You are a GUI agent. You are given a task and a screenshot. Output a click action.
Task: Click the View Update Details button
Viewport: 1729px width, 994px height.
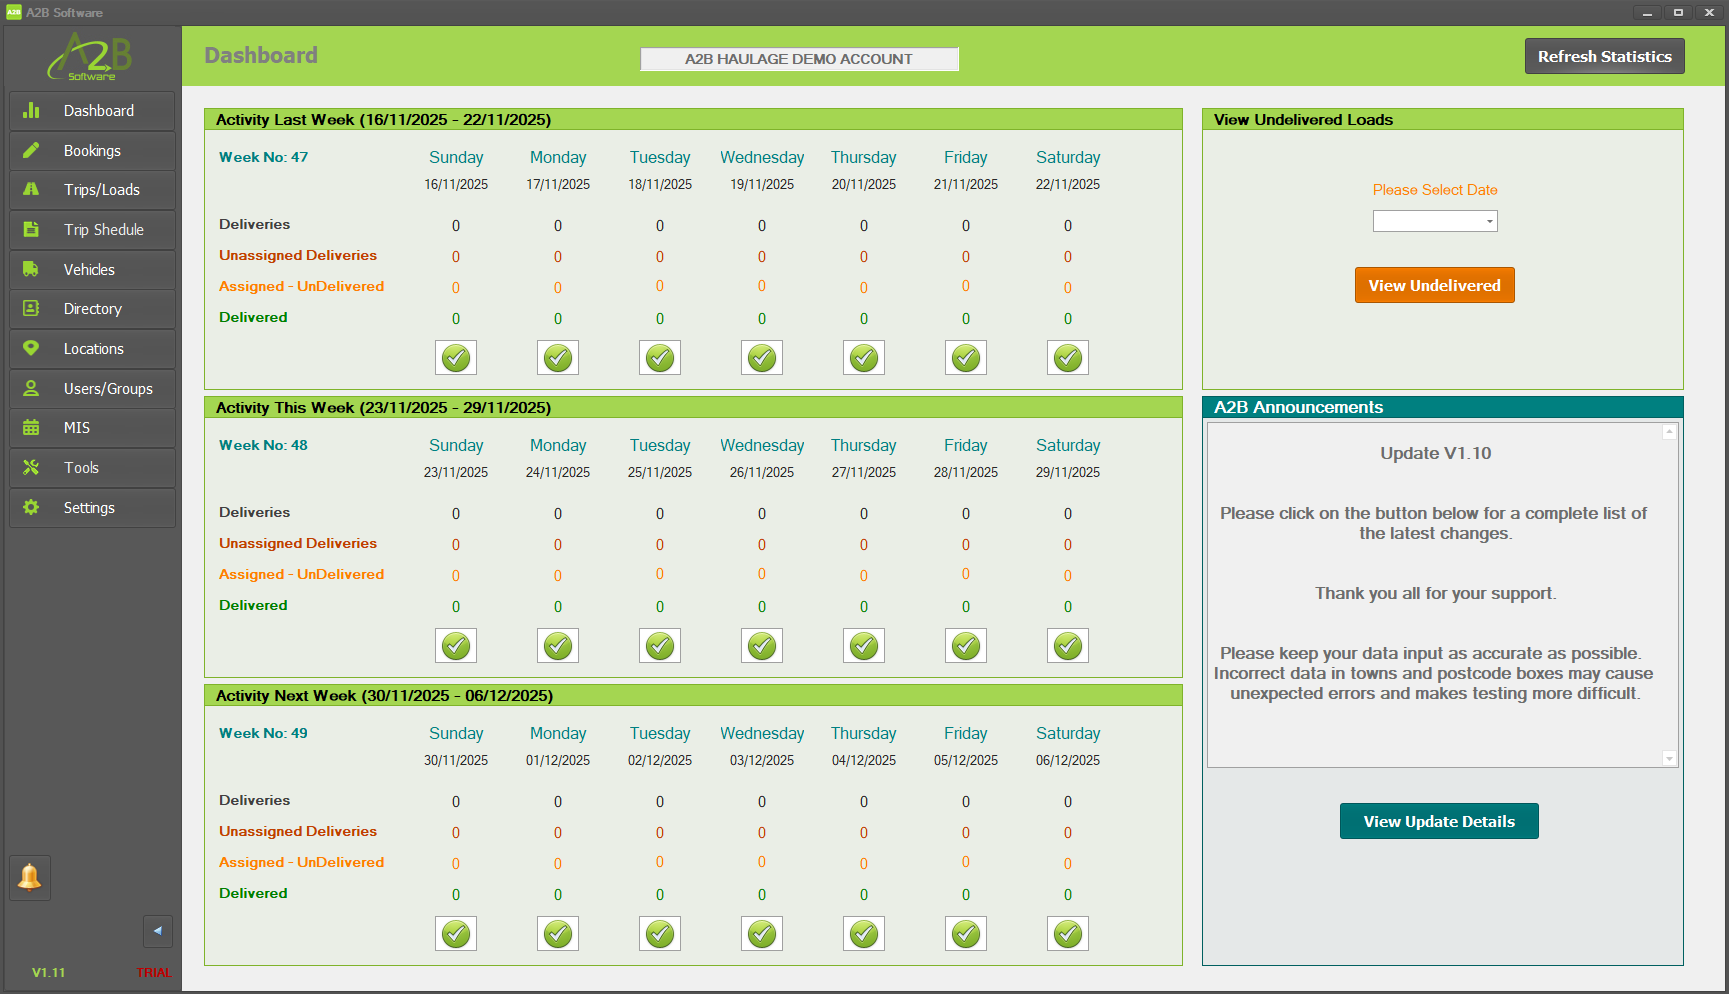1439,821
